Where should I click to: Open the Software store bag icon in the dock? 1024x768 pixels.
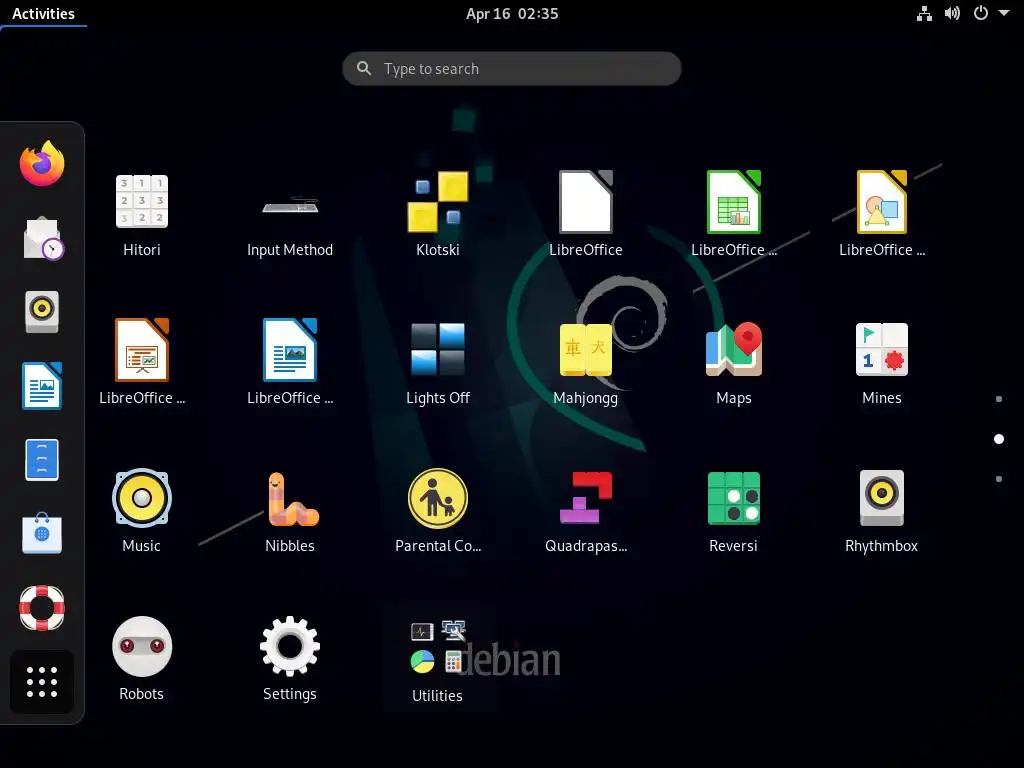pyautogui.click(x=42, y=533)
